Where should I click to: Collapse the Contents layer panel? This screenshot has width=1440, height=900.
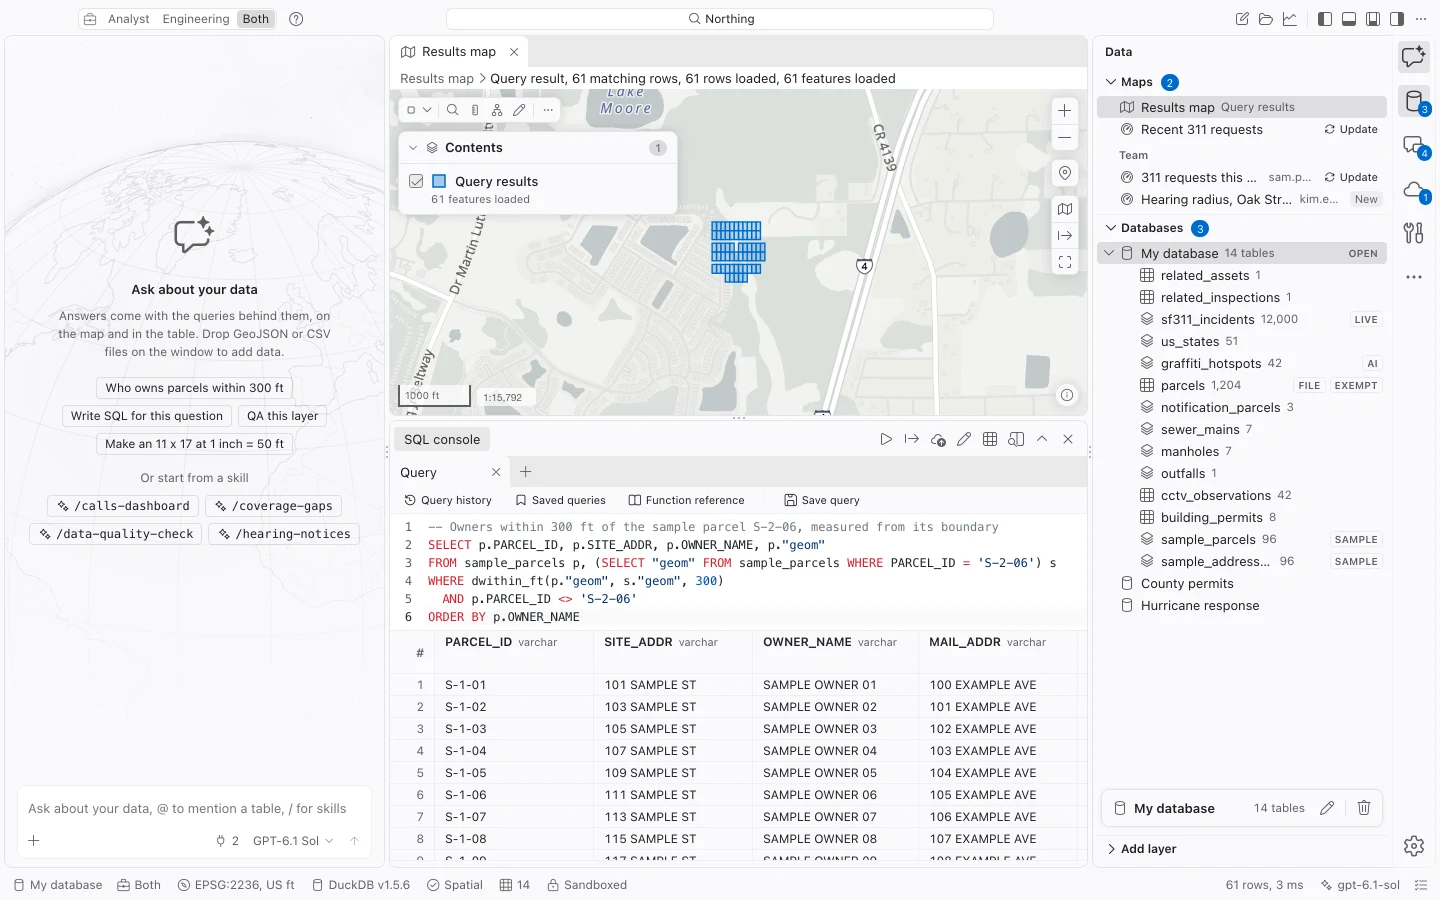(x=413, y=147)
